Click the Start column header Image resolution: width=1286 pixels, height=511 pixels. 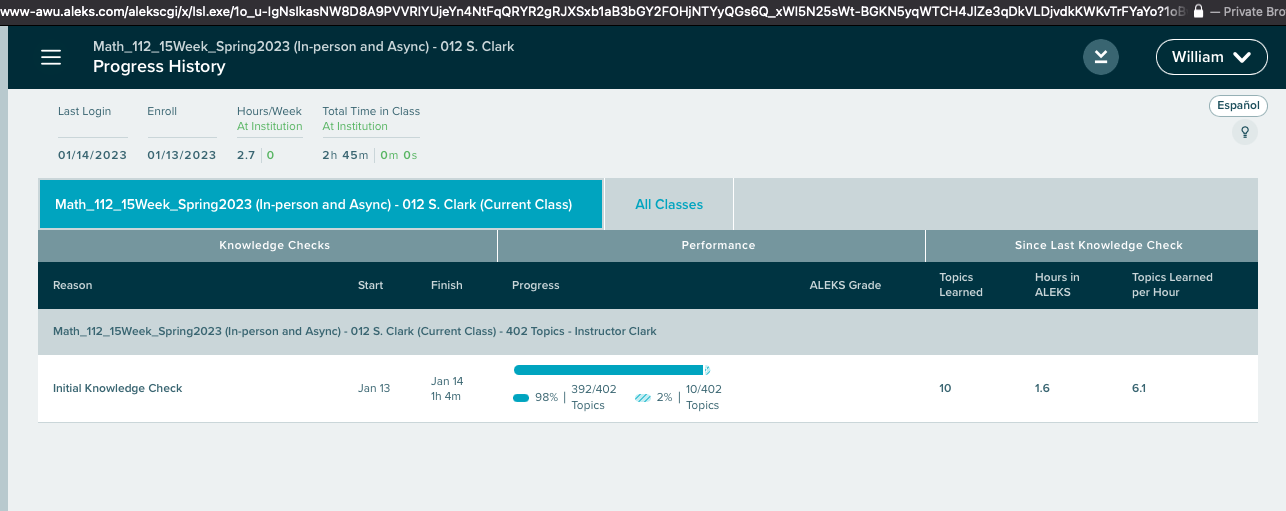pyautogui.click(x=370, y=285)
